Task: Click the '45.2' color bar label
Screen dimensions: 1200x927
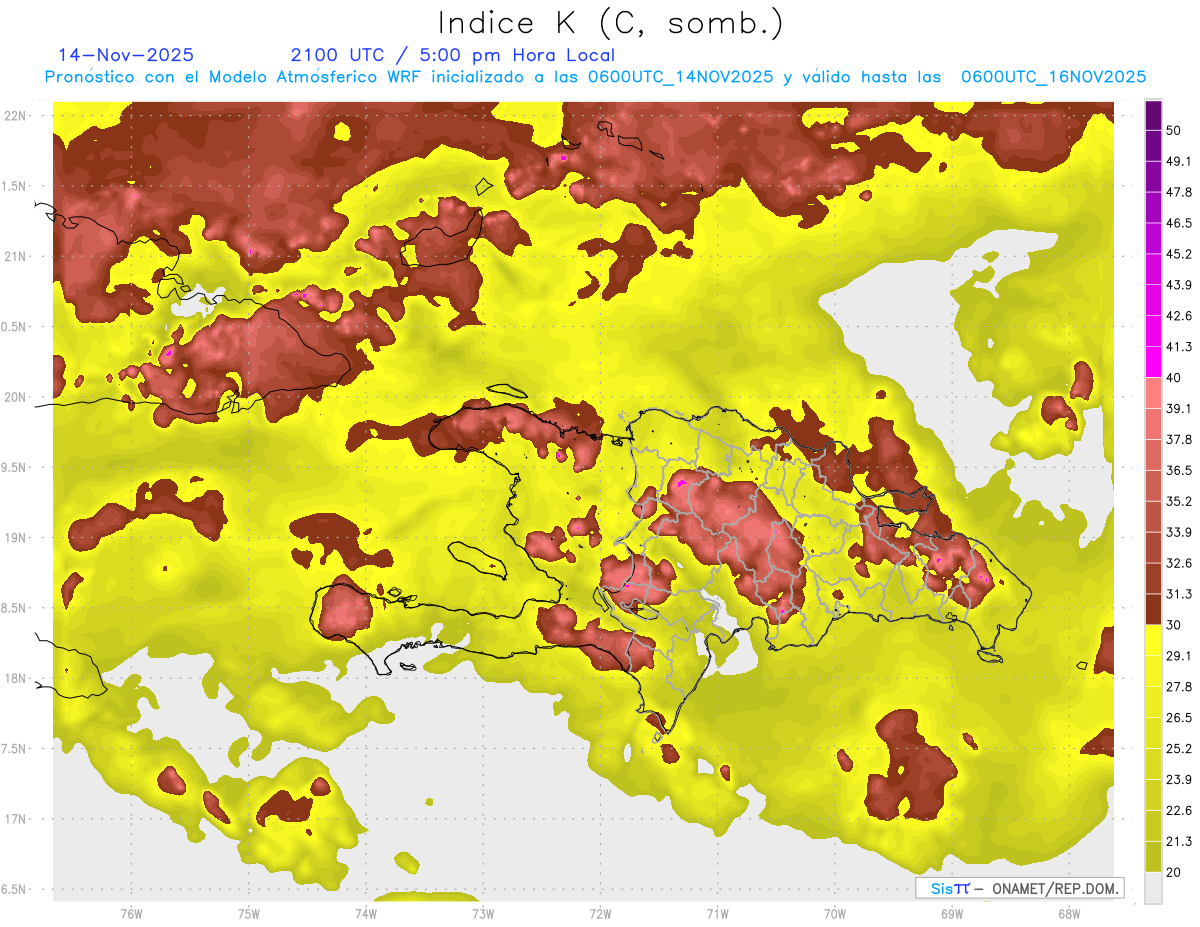Action: [x=1179, y=254]
